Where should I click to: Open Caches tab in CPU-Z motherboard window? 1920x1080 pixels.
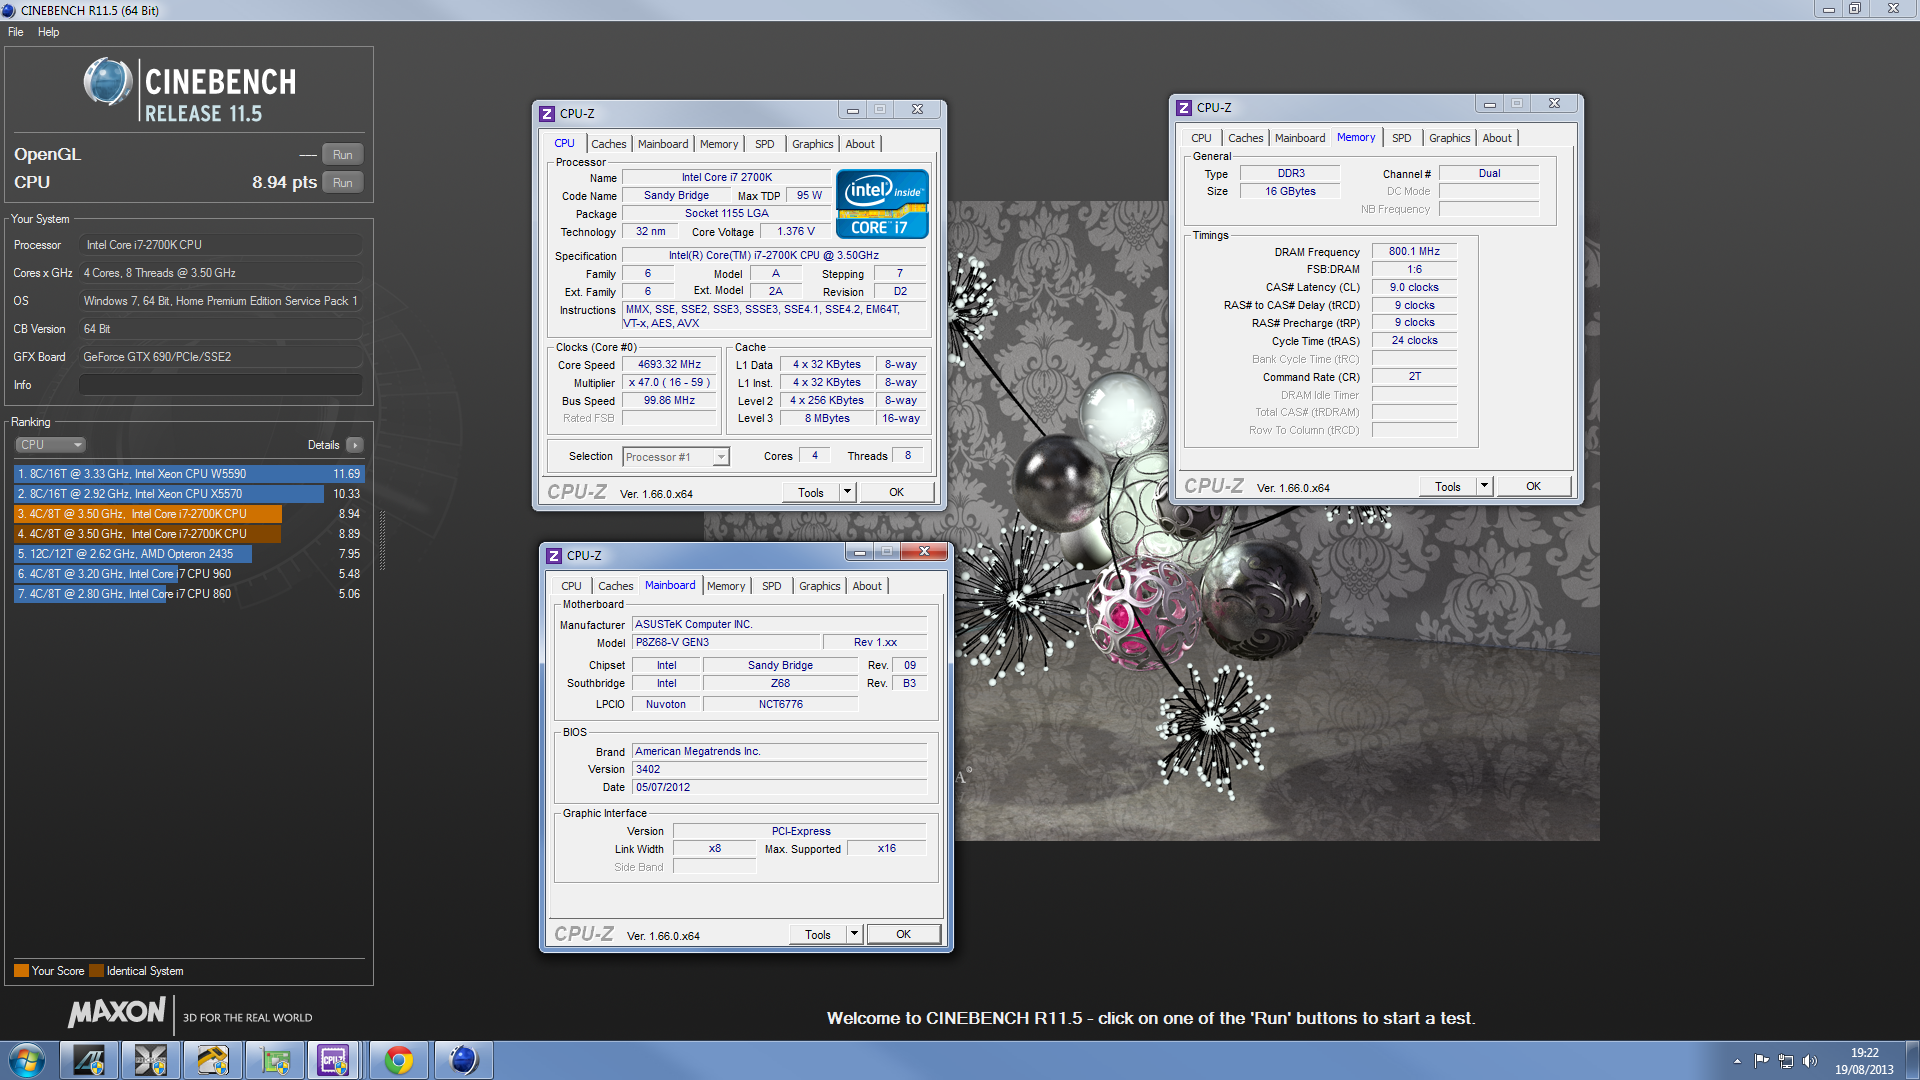615,586
